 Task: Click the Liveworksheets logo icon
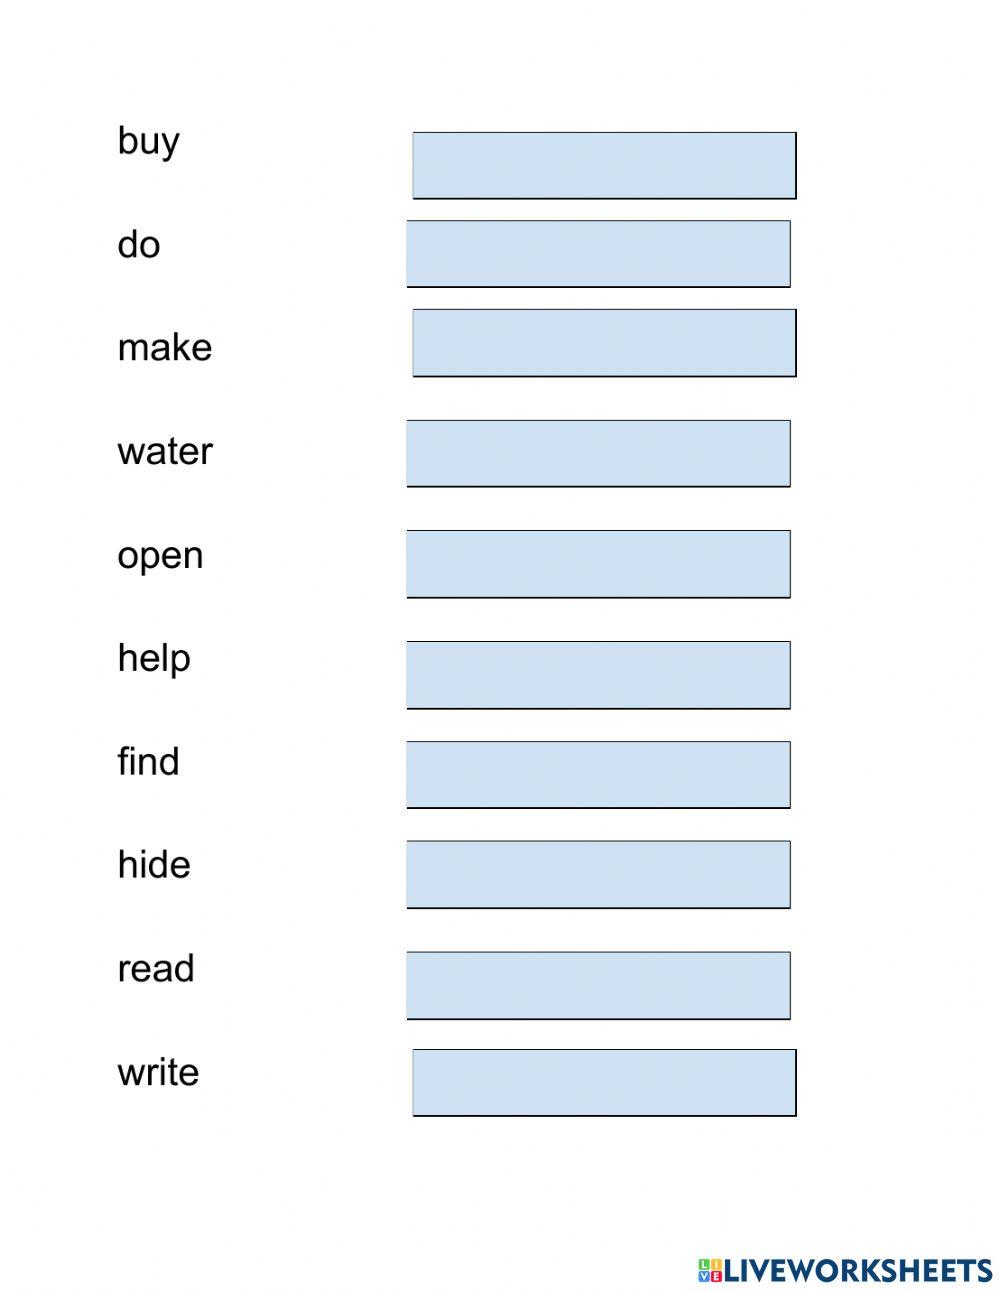tap(710, 1270)
